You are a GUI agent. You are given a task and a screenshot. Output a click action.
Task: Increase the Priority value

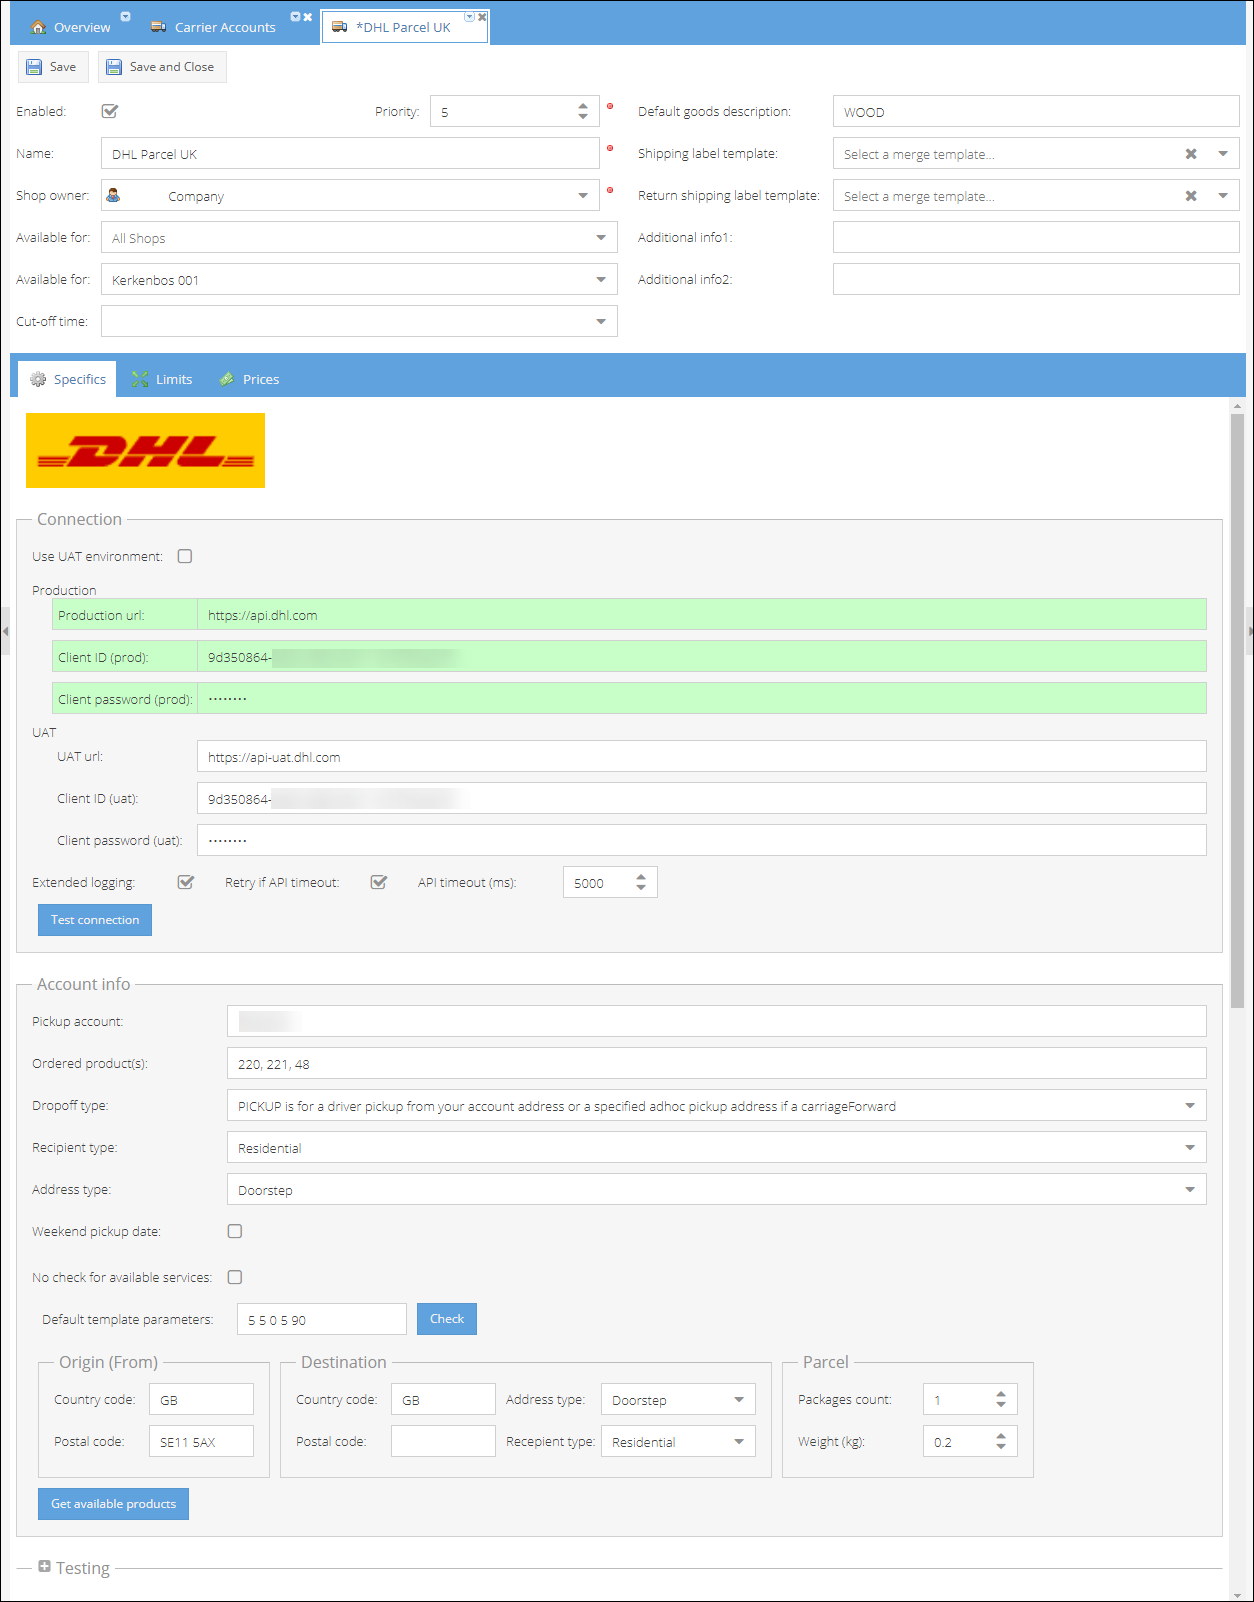pyautogui.click(x=583, y=106)
